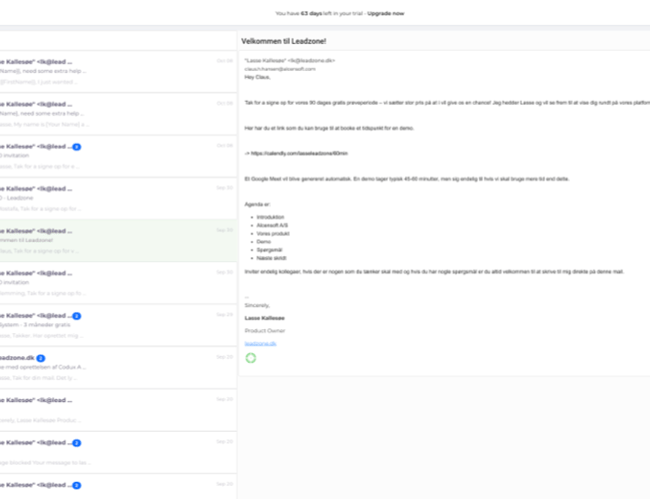Image resolution: width=650 pixels, height=500 pixels.
Task: Open the invitation email dated Oct 06
Action: (x=118, y=156)
